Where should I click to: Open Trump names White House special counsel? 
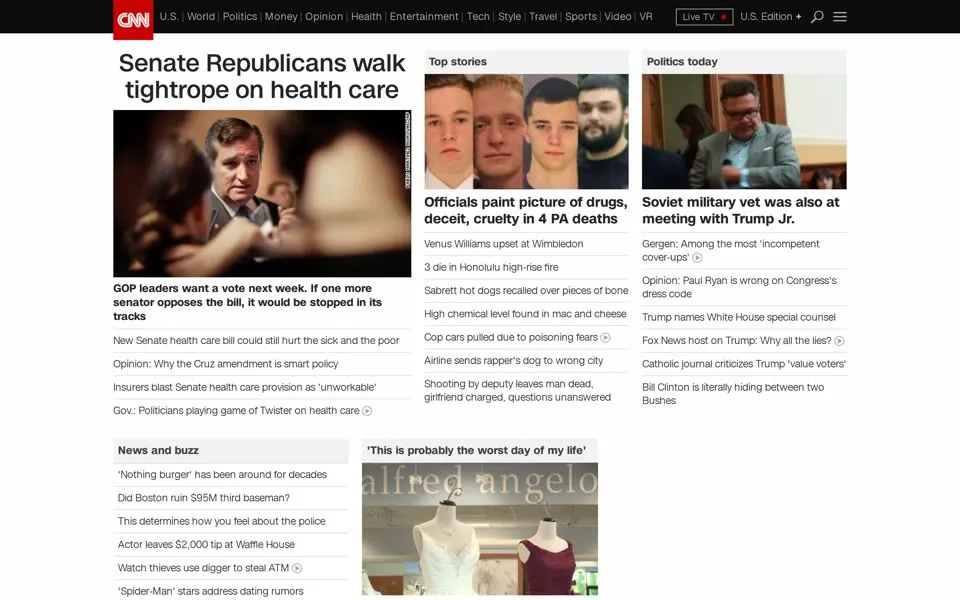(738, 317)
